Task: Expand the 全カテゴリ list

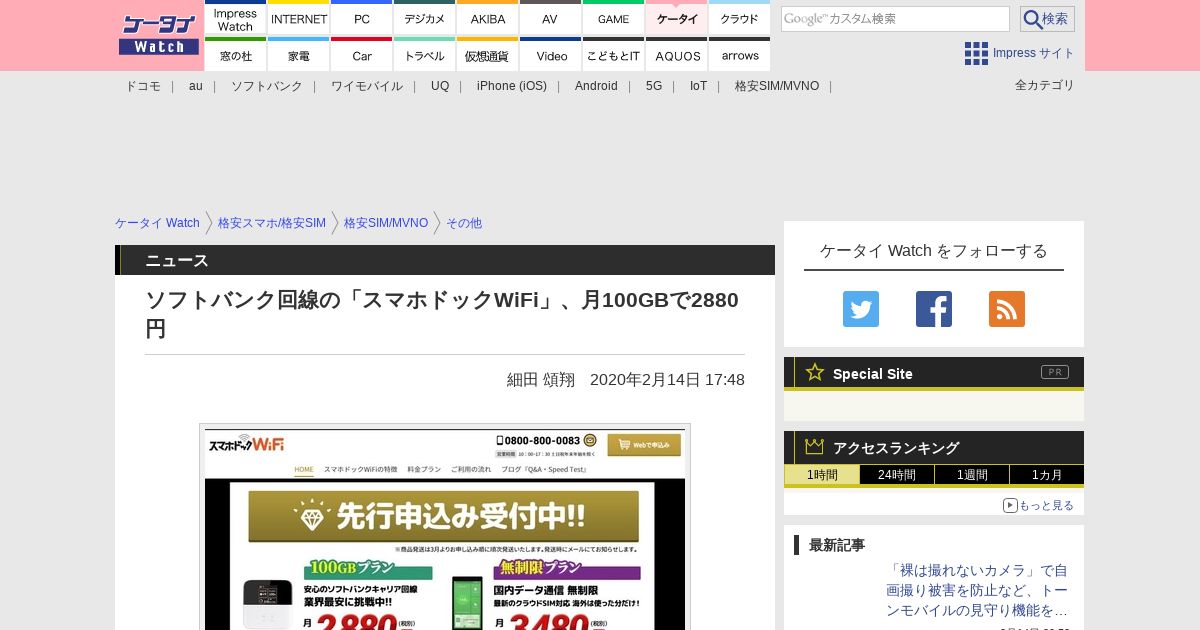Action: pos(1044,85)
